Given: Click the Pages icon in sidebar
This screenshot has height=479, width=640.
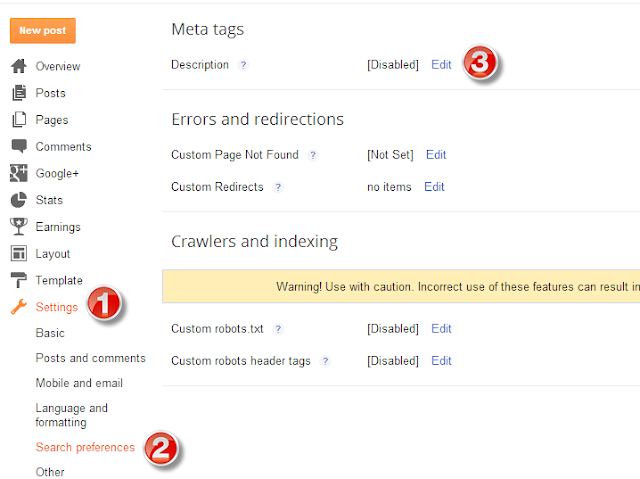Looking at the screenshot, I should [19, 120].
